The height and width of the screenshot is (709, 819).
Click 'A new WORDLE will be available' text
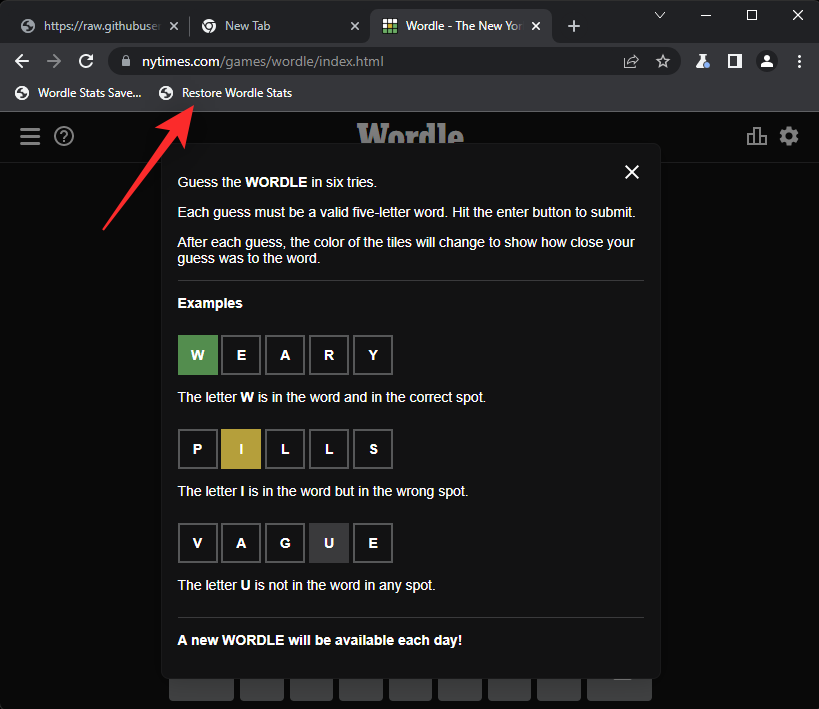click(x=320, y=640)
